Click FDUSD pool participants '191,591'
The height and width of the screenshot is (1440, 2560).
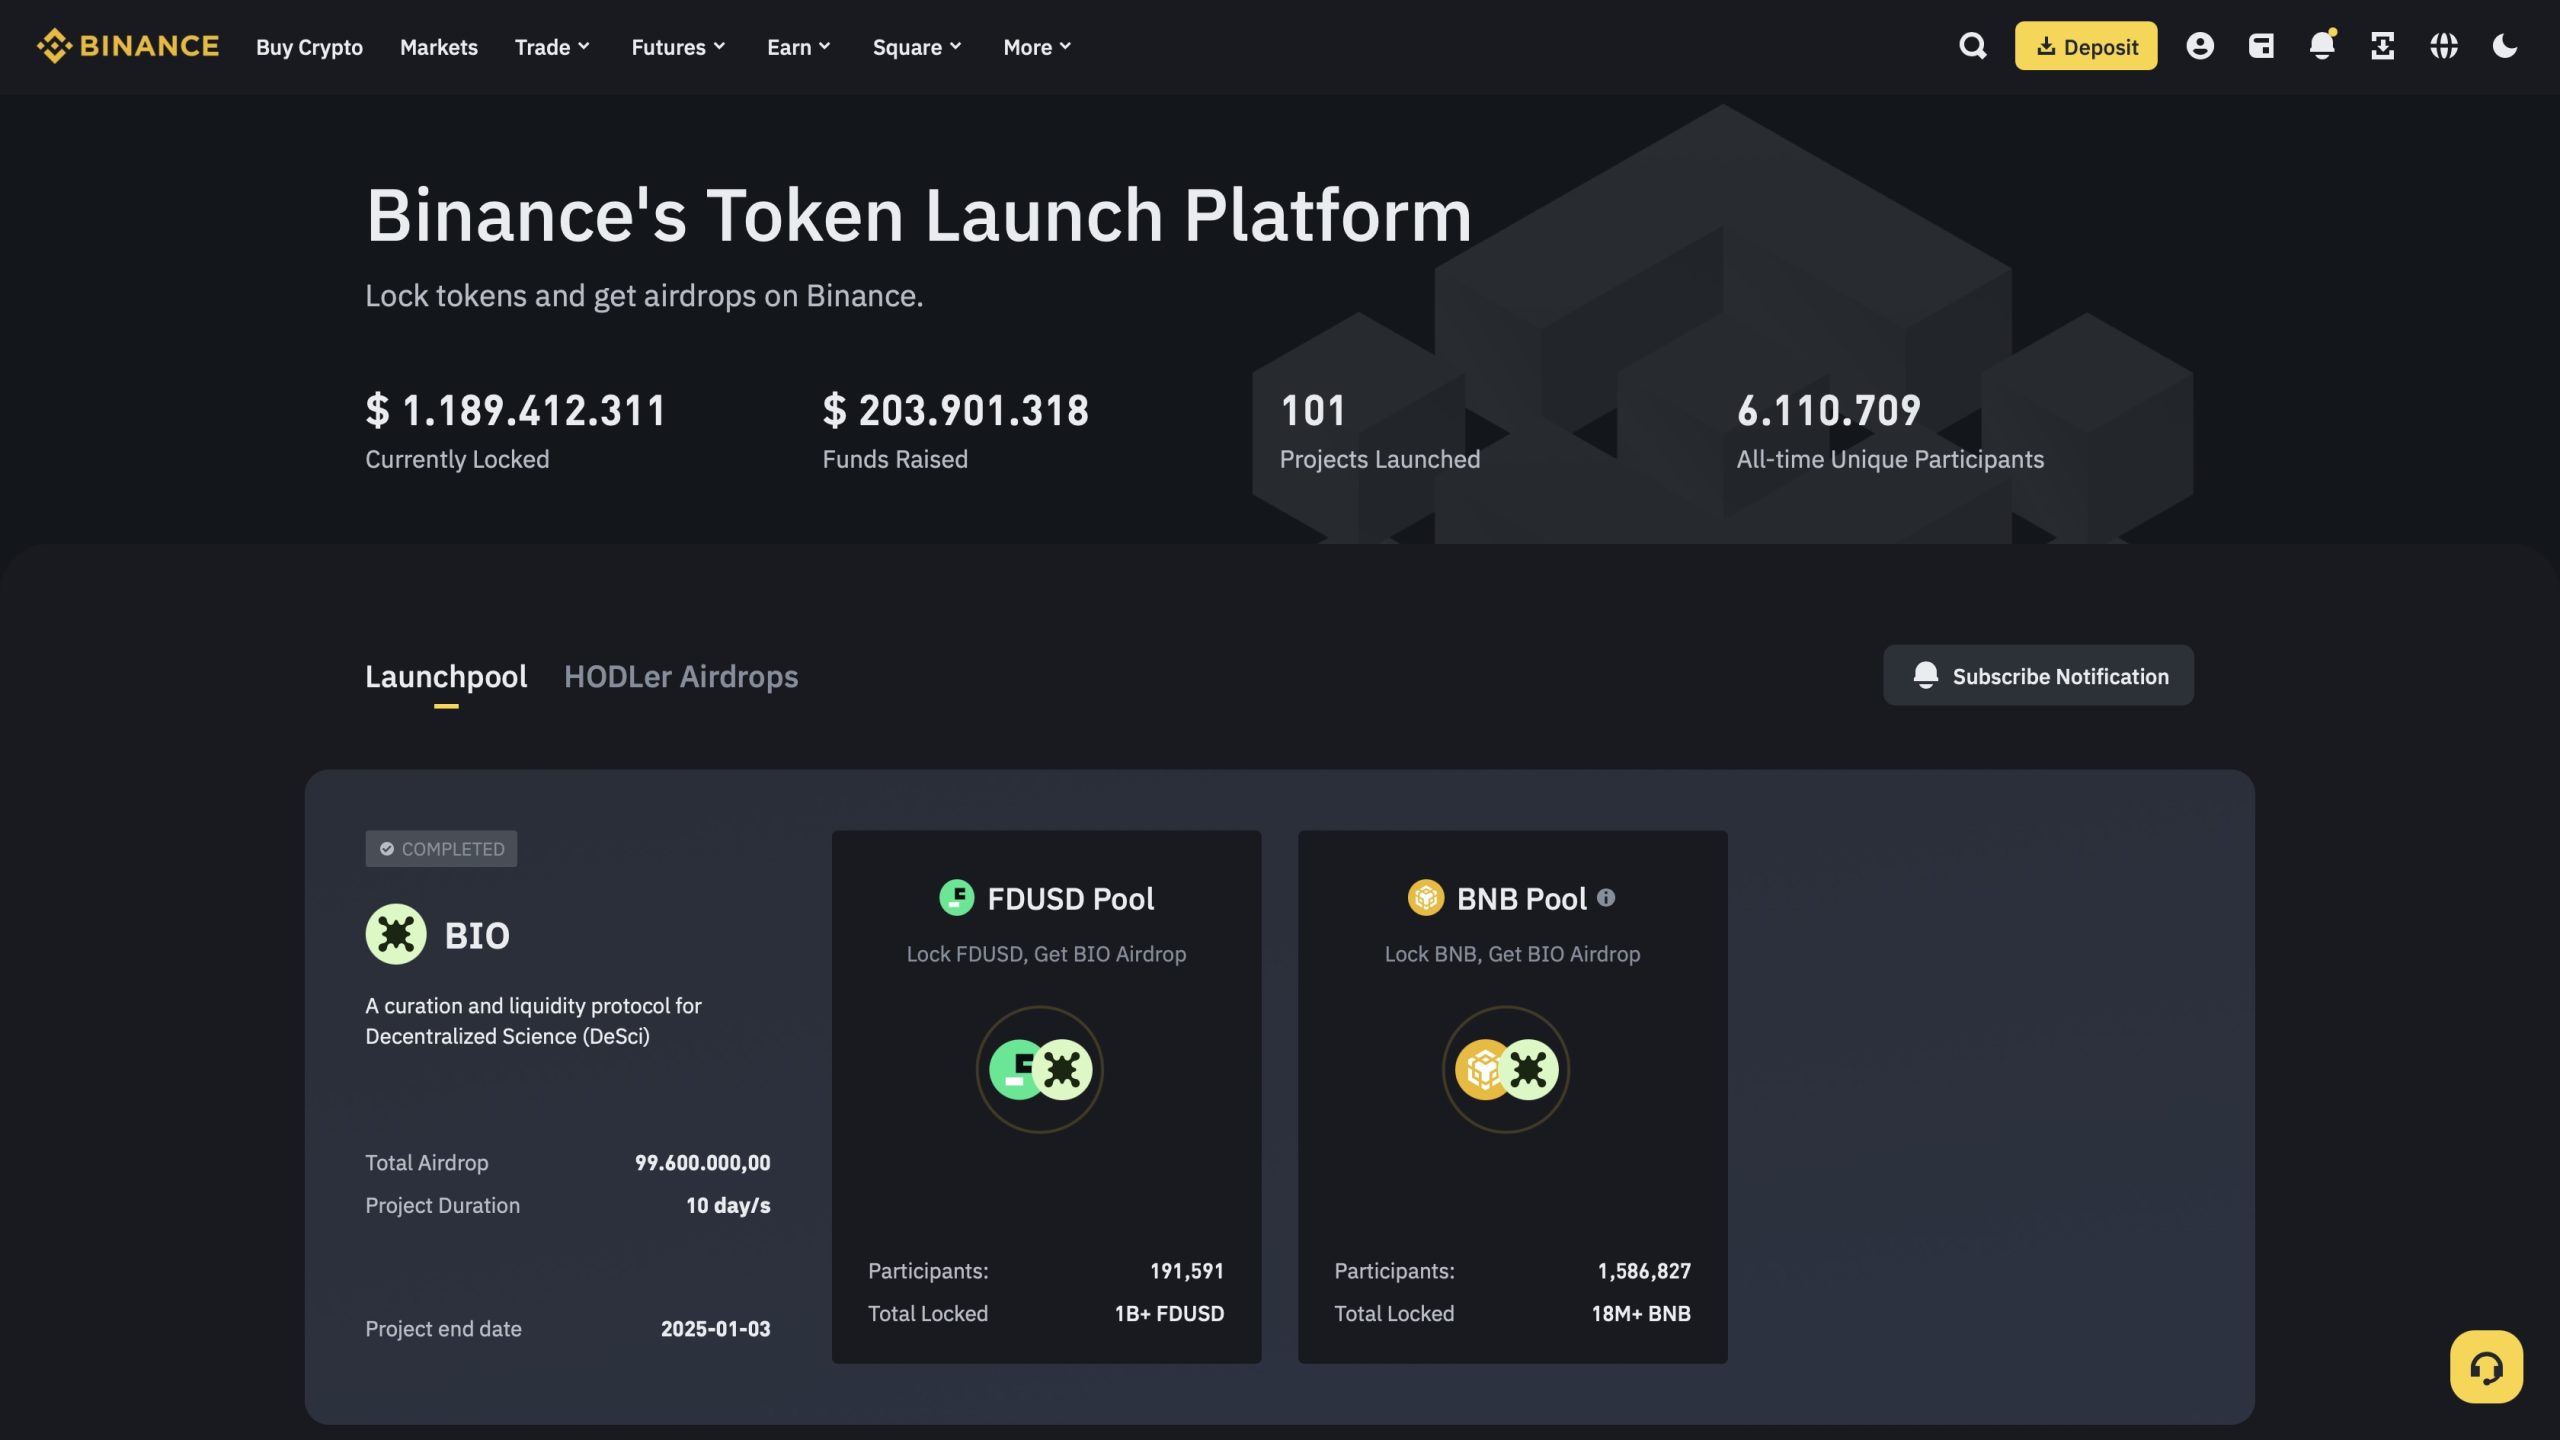click(1186, 1271)
